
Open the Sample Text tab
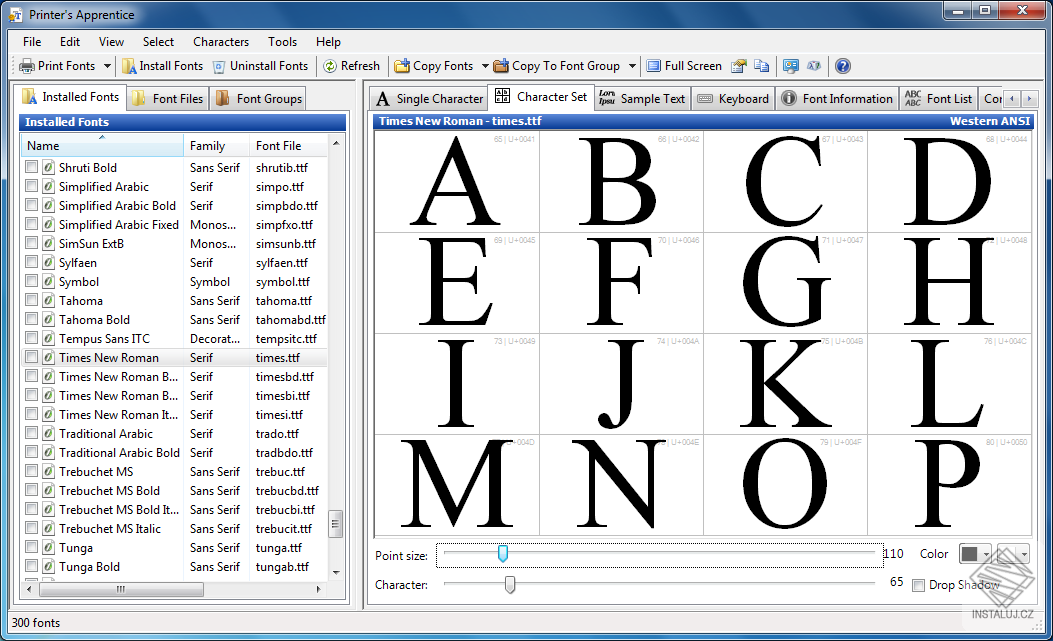point(642,99)
